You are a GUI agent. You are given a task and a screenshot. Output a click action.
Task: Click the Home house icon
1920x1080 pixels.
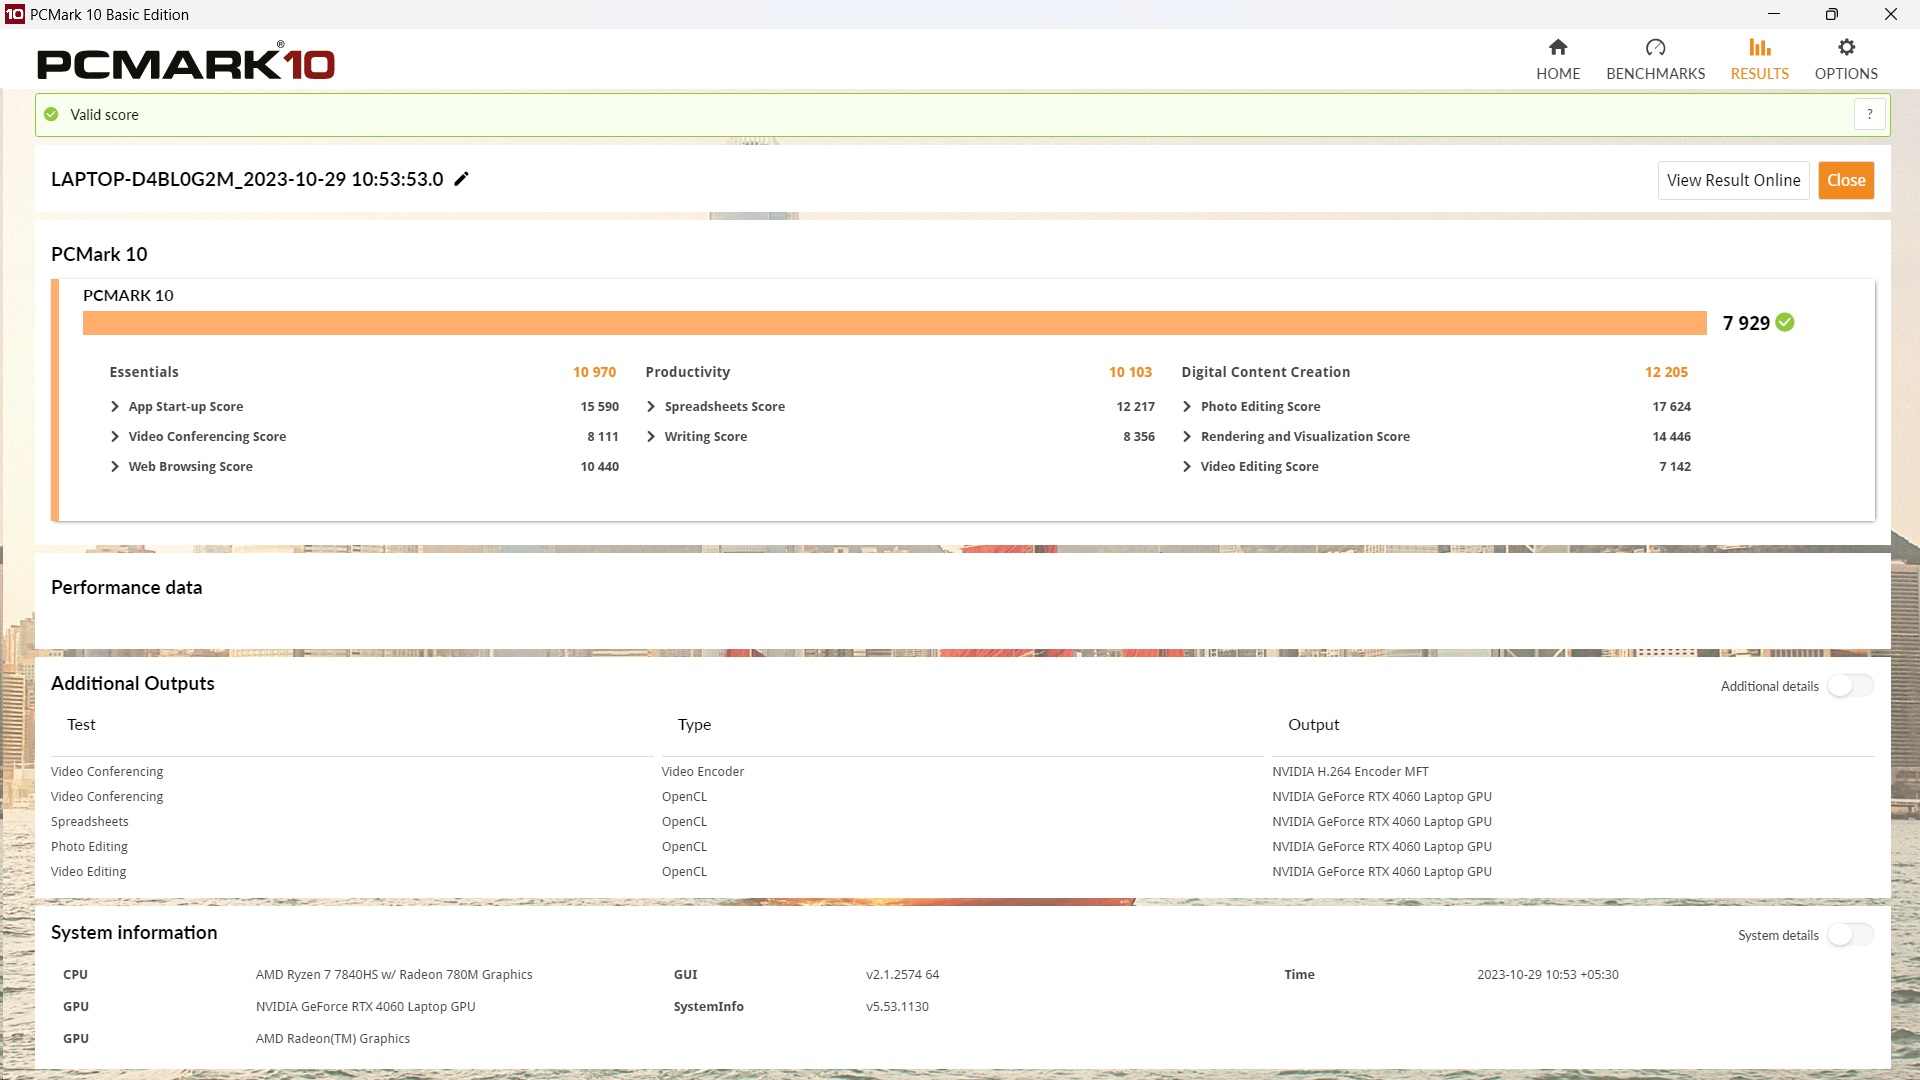1558,47
